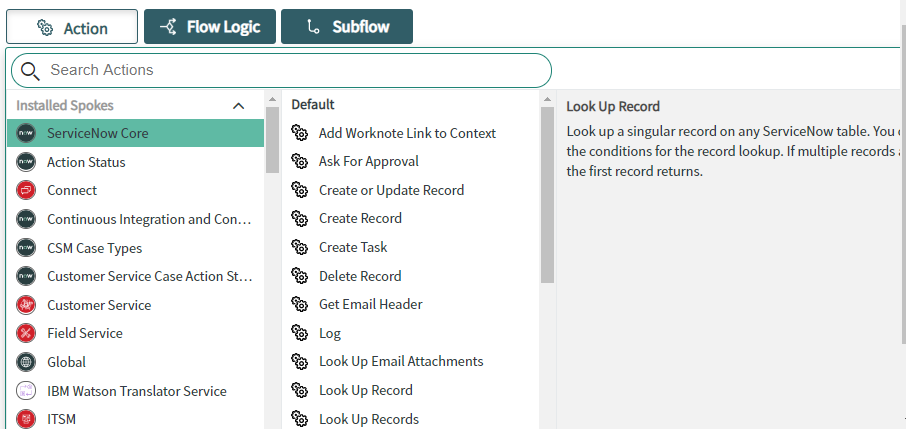This screenshot has width=906, height=429.
Task: Click the Customer Service spoke icon
Action: click(x=26, y=305)
